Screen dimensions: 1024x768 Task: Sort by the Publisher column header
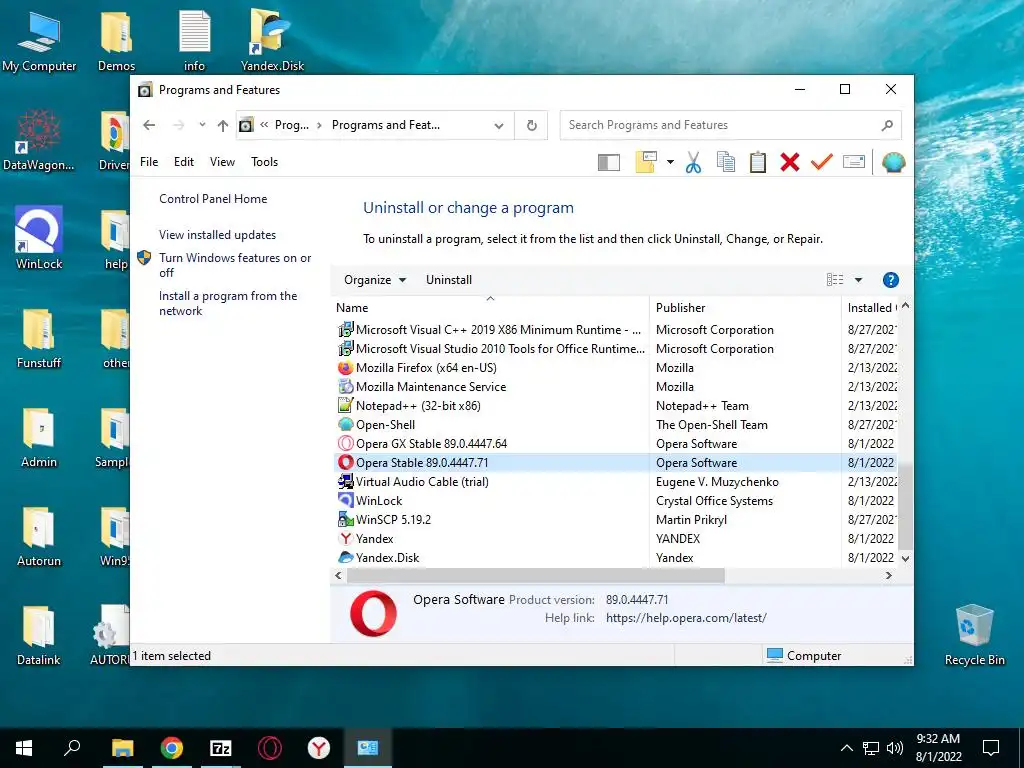745,308
